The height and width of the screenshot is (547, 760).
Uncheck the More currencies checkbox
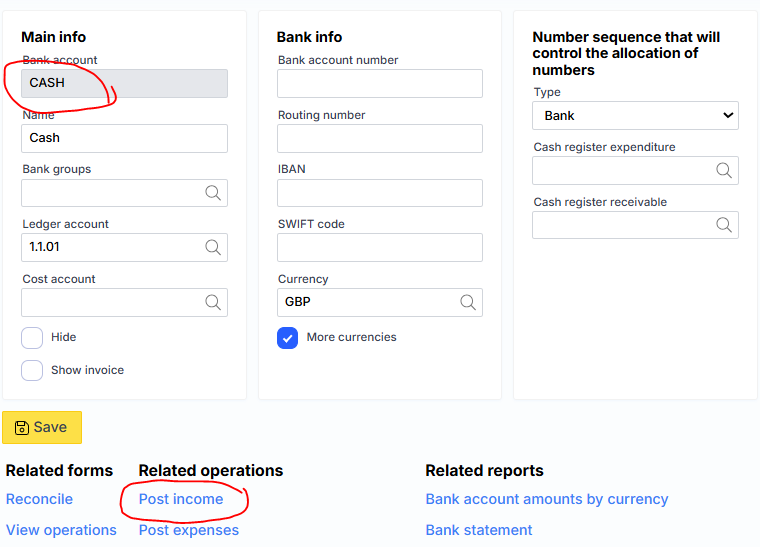288,338
